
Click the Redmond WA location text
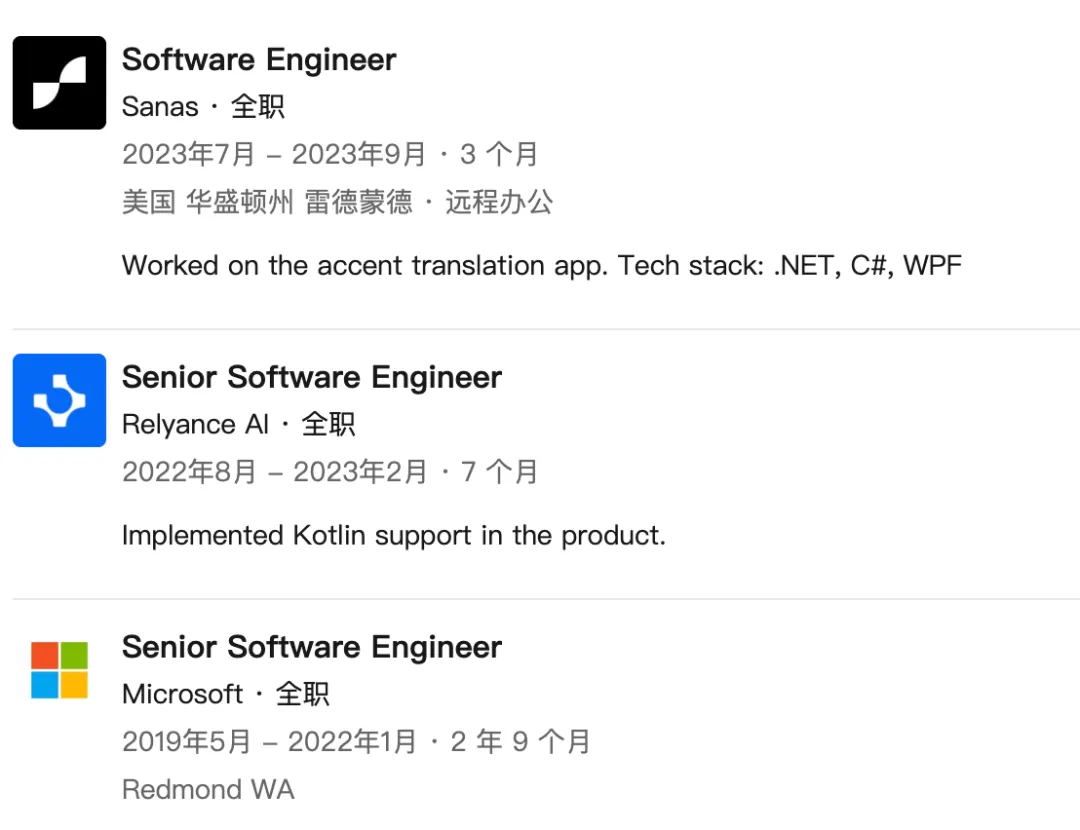click(208, 789)
